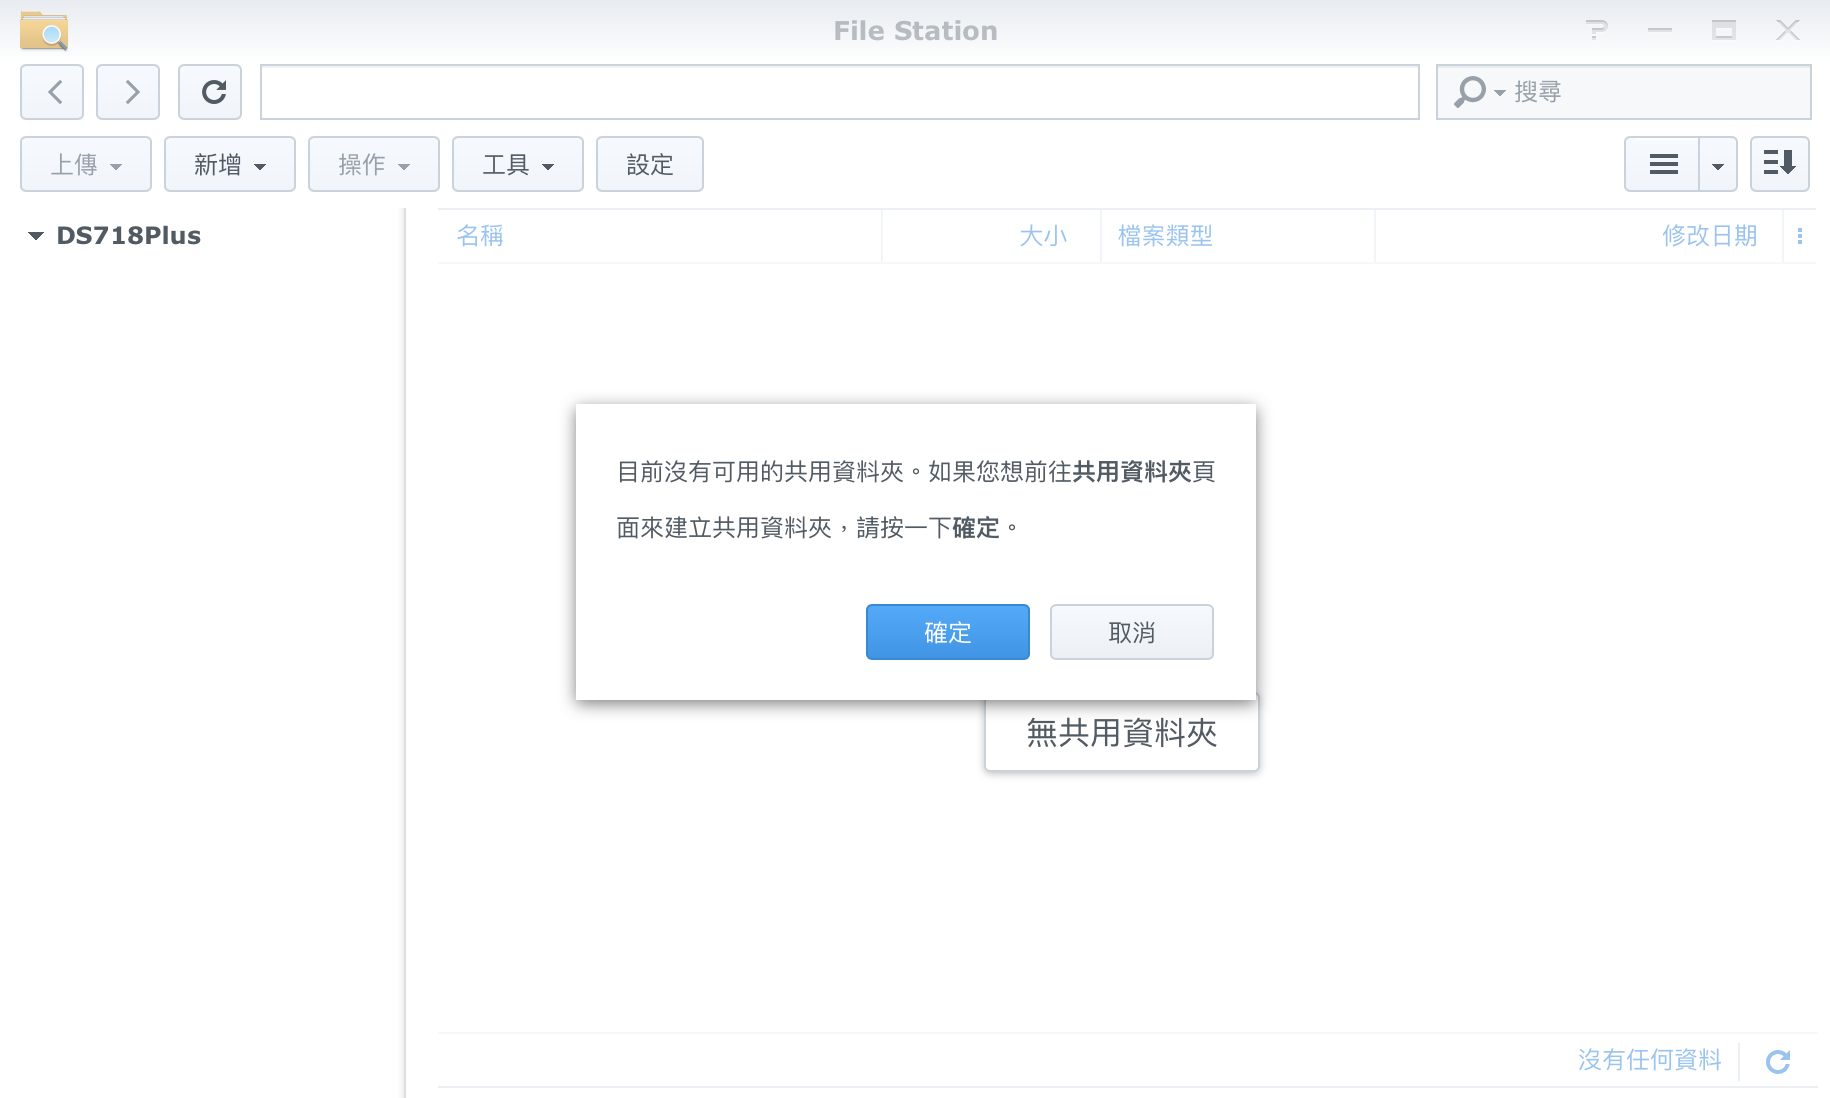The width and height of the screenshot is (1830, 1098).
Task: Collapse the DS718Plus tree node
Action: [36, 236]
